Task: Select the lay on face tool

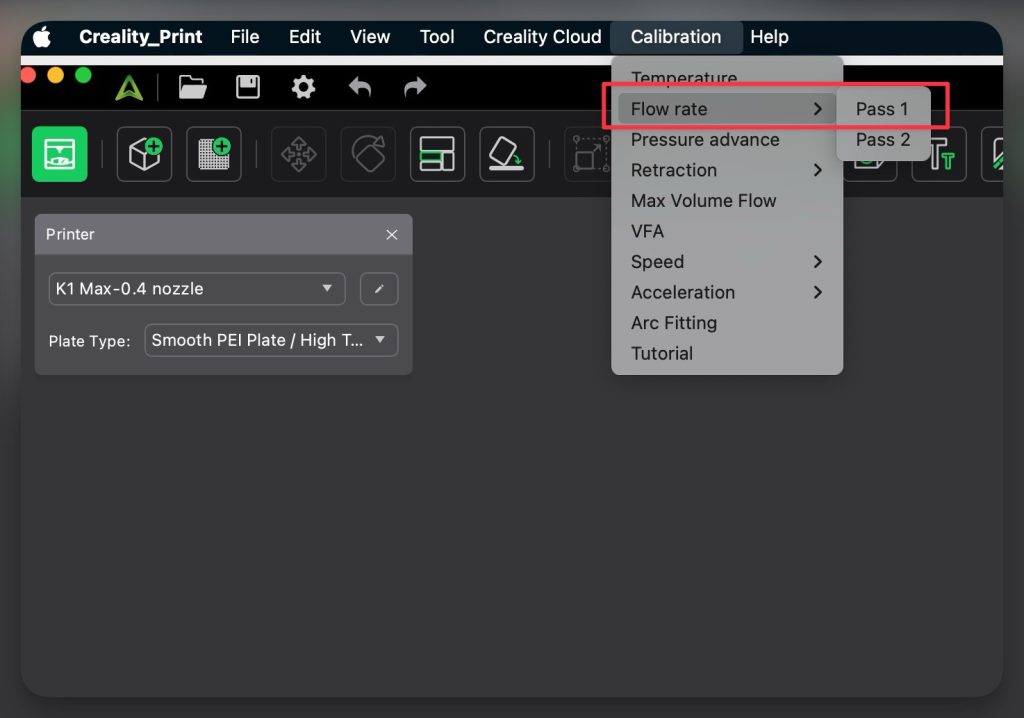Action: [506, 154]
